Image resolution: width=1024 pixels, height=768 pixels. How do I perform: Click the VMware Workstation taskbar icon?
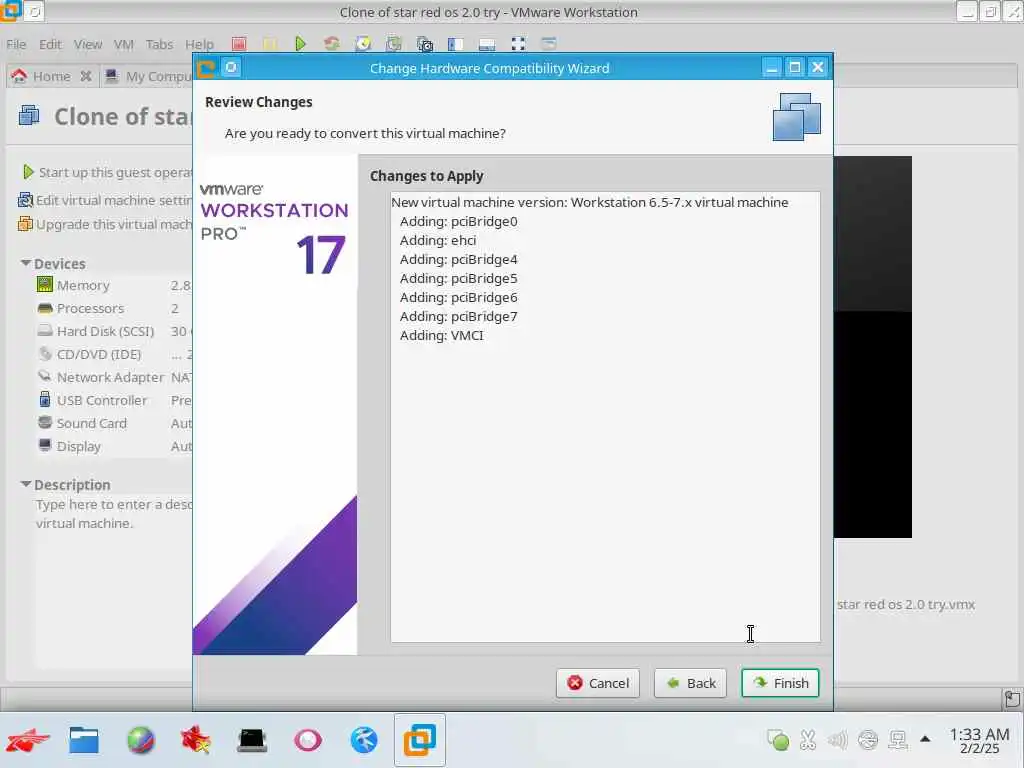pyautogui.click(x=420, y=740)
